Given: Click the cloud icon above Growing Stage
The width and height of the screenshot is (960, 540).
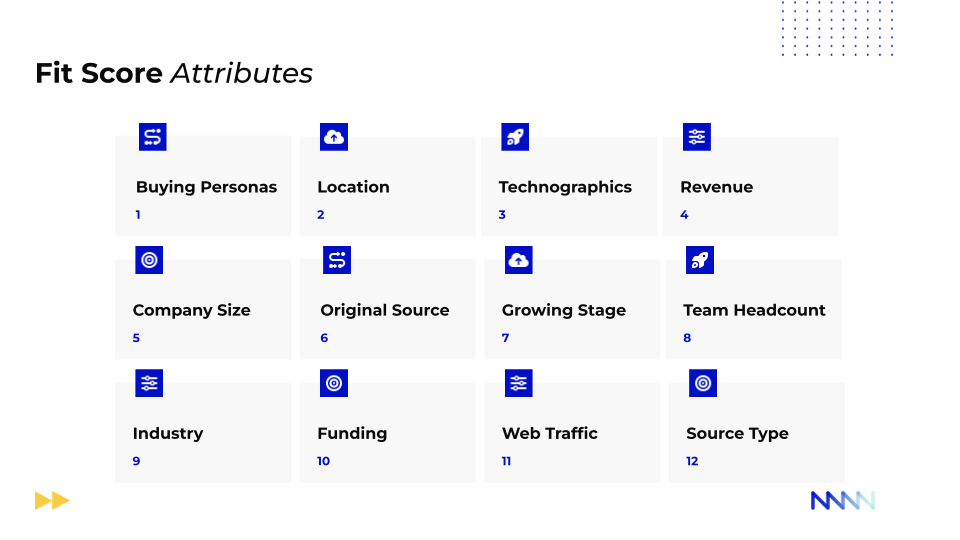Looking at the screenshot, I should pos(518,260).
